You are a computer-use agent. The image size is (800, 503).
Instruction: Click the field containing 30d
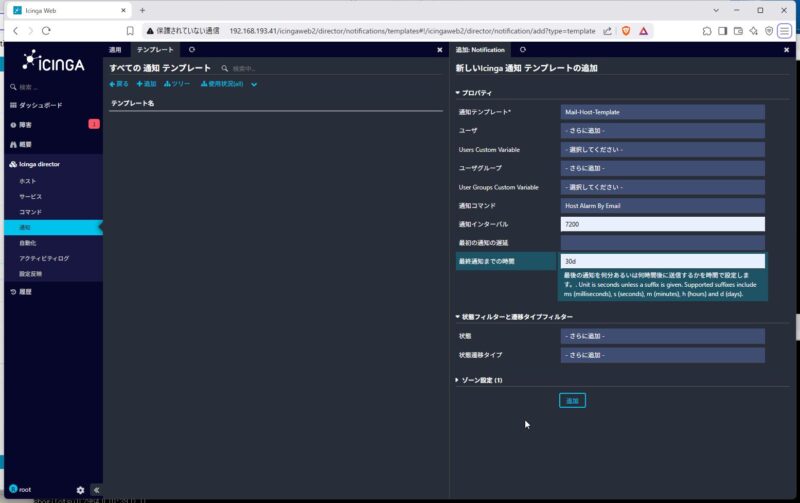coord(662,261)
